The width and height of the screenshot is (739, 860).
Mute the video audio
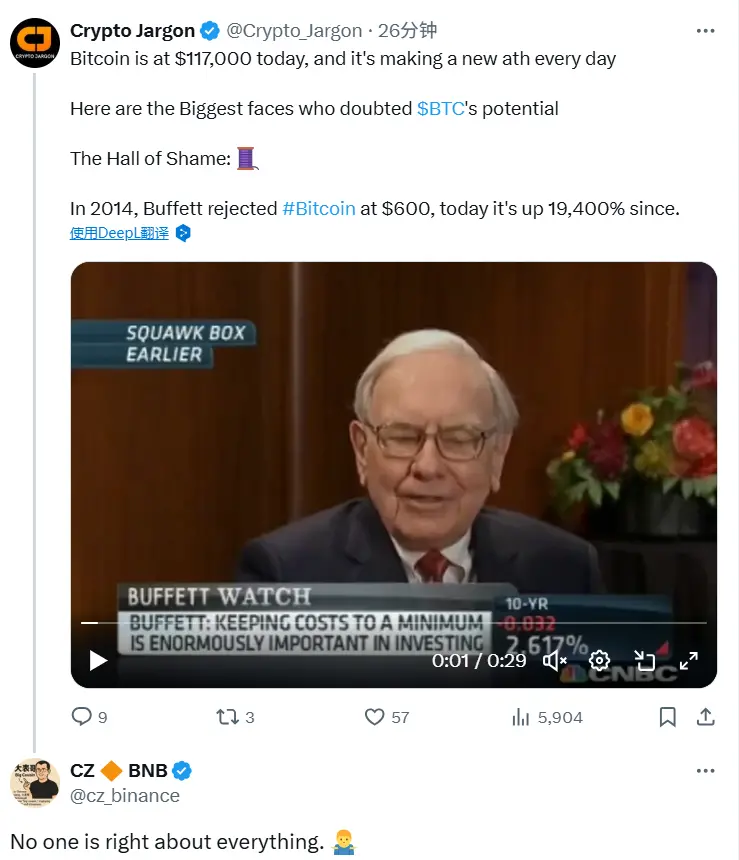click(554, 661)
